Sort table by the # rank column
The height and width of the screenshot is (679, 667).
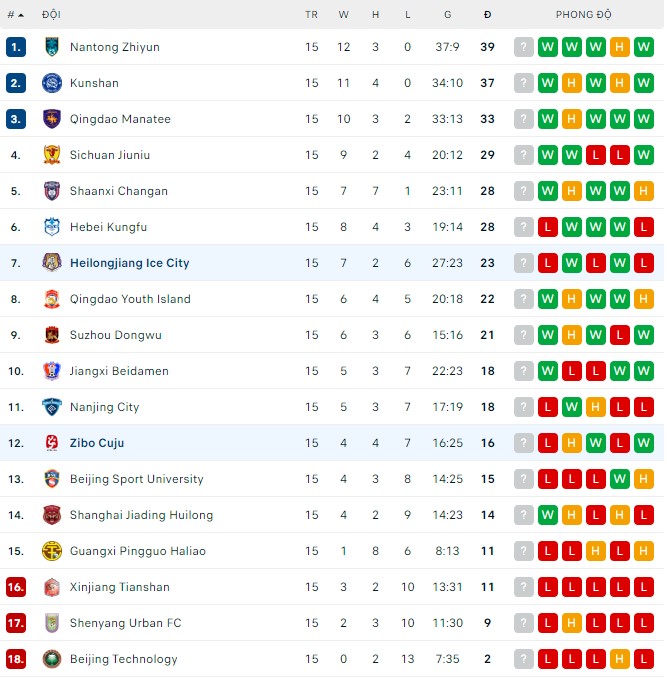(15, 15)
